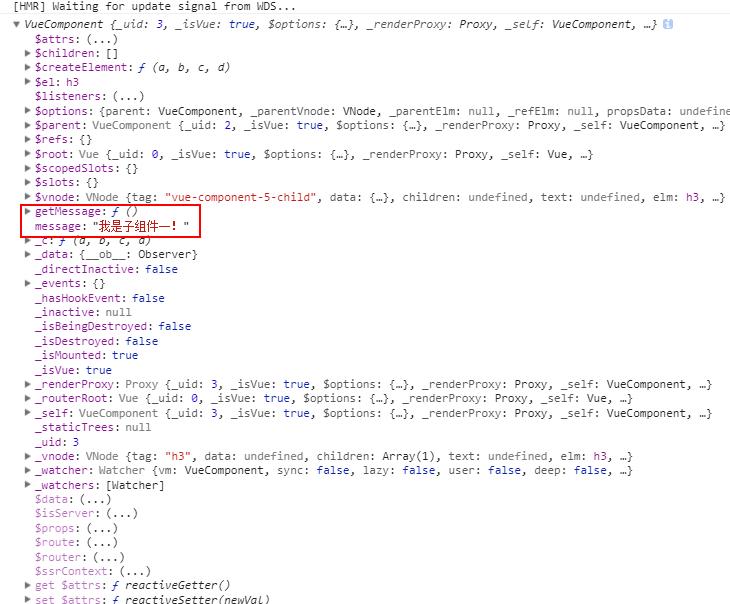The height and width of the screenshot is (604, 730).
Task: Invoke the $props (...) getter
Action: tap(87, 528)
